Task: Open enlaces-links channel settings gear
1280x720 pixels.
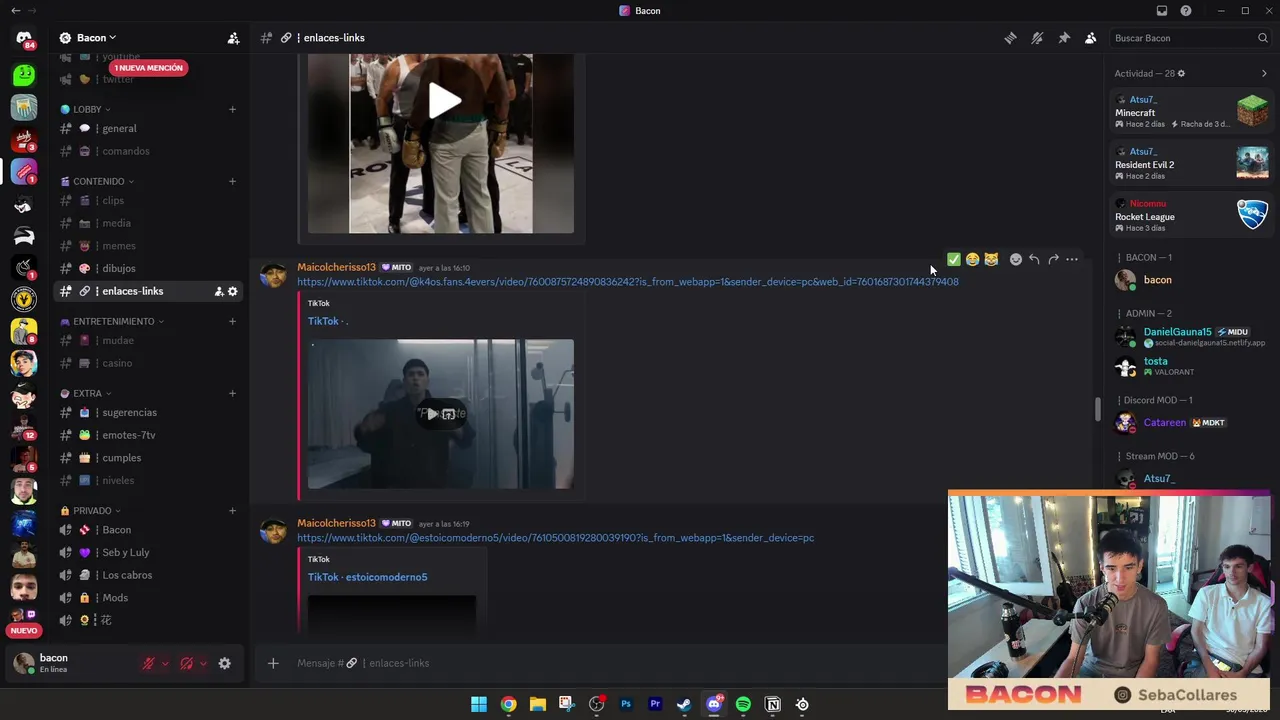Action: pyautogui.click(x=233, y=291)
